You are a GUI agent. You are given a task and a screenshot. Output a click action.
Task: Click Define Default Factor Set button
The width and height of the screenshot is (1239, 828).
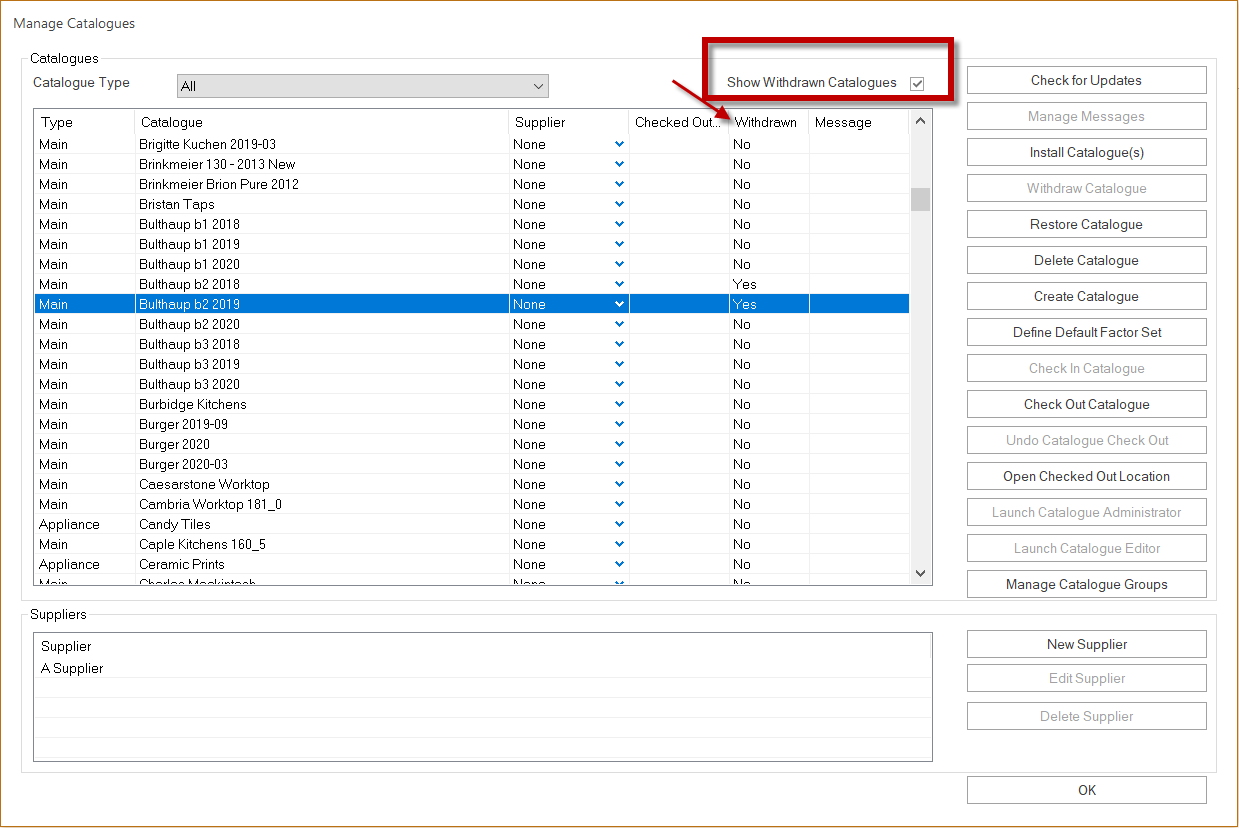[1086, 332]
